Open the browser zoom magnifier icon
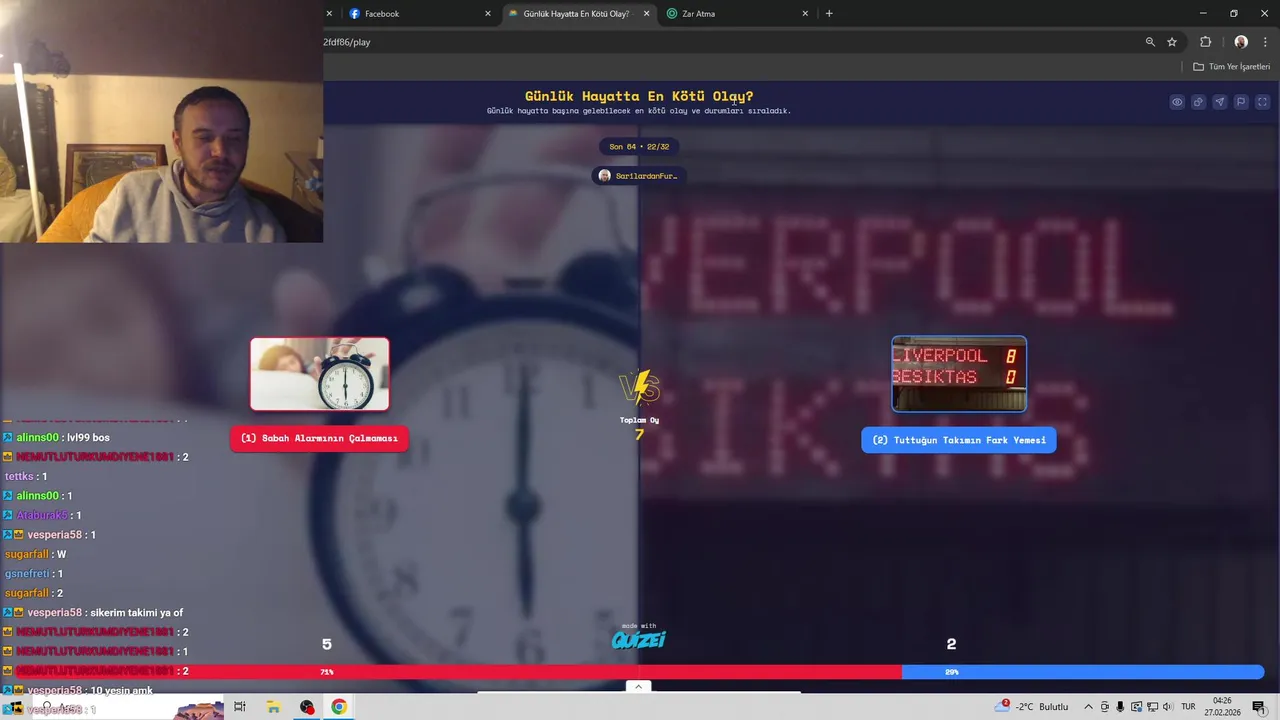The width and height of the screenshot is (1280, 720). coord(1150,42)
